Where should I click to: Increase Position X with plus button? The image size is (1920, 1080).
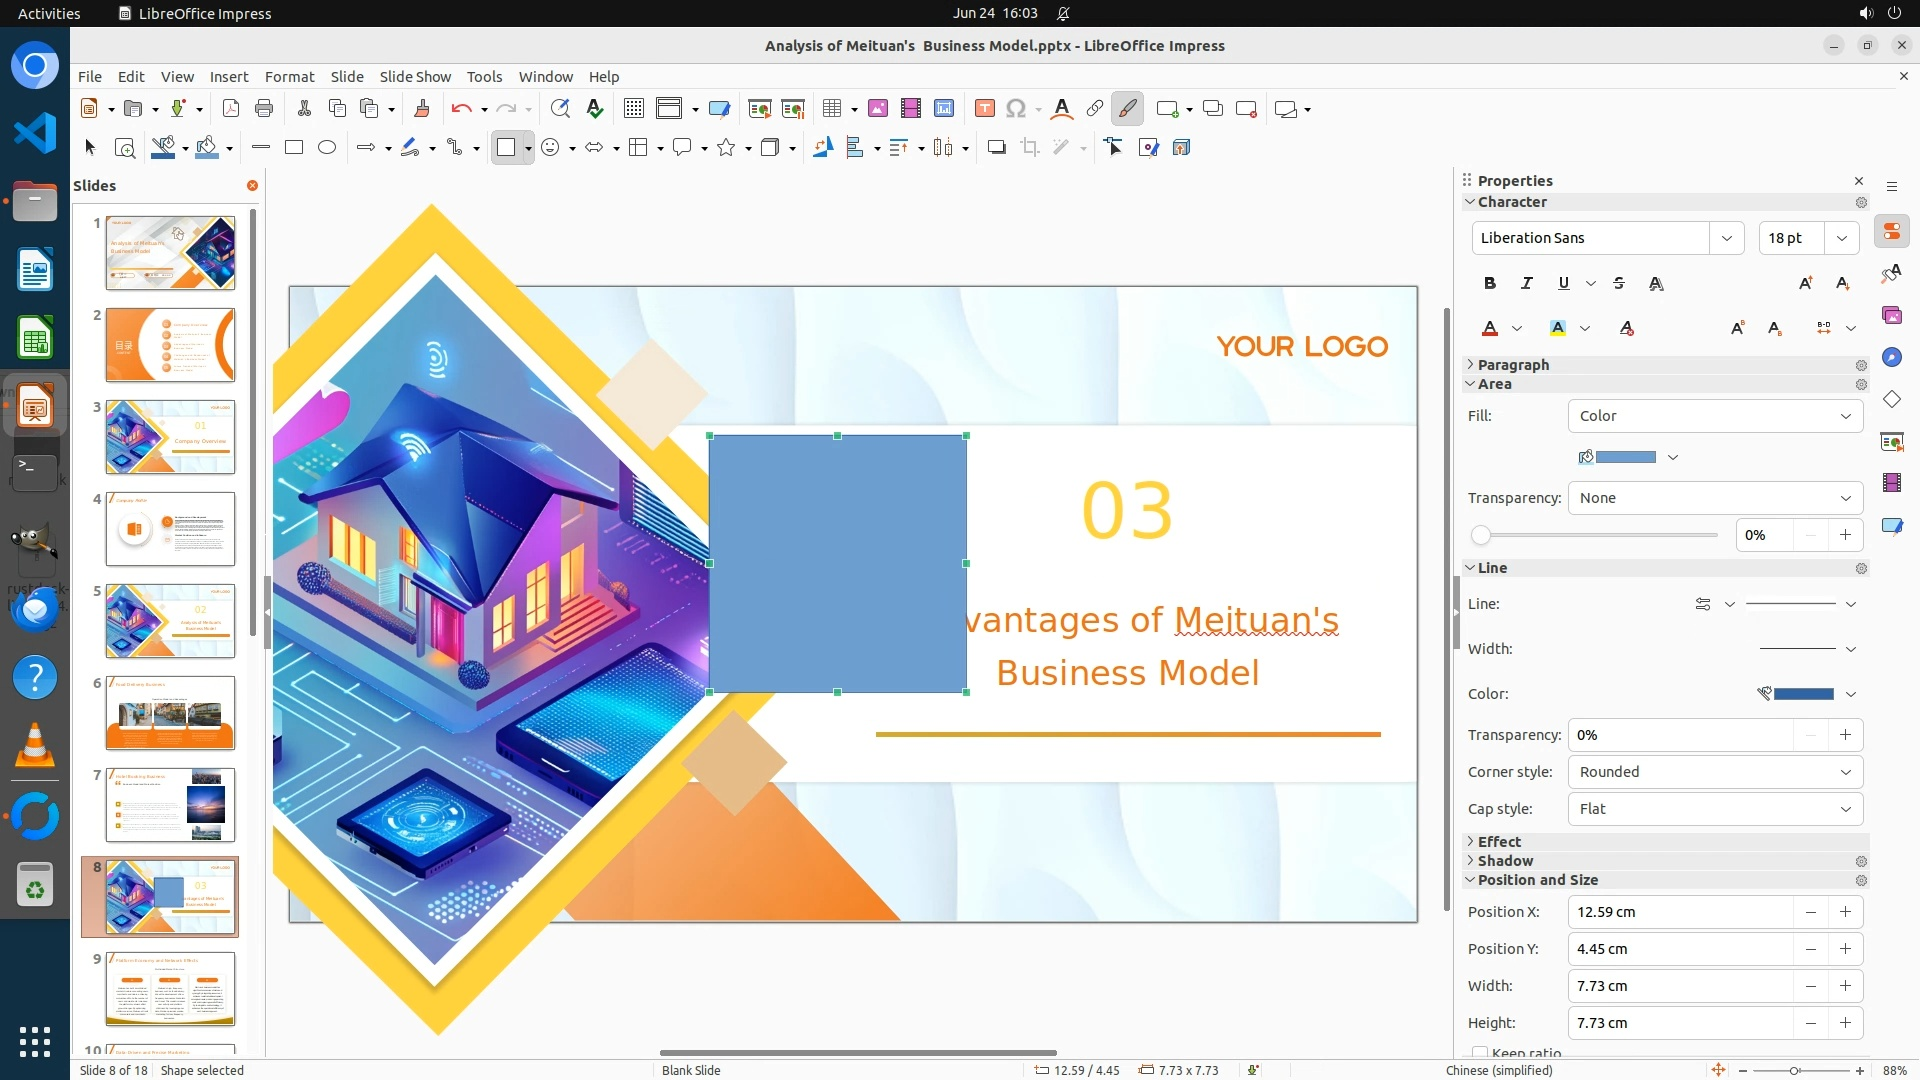click(x=1845, y=912)
